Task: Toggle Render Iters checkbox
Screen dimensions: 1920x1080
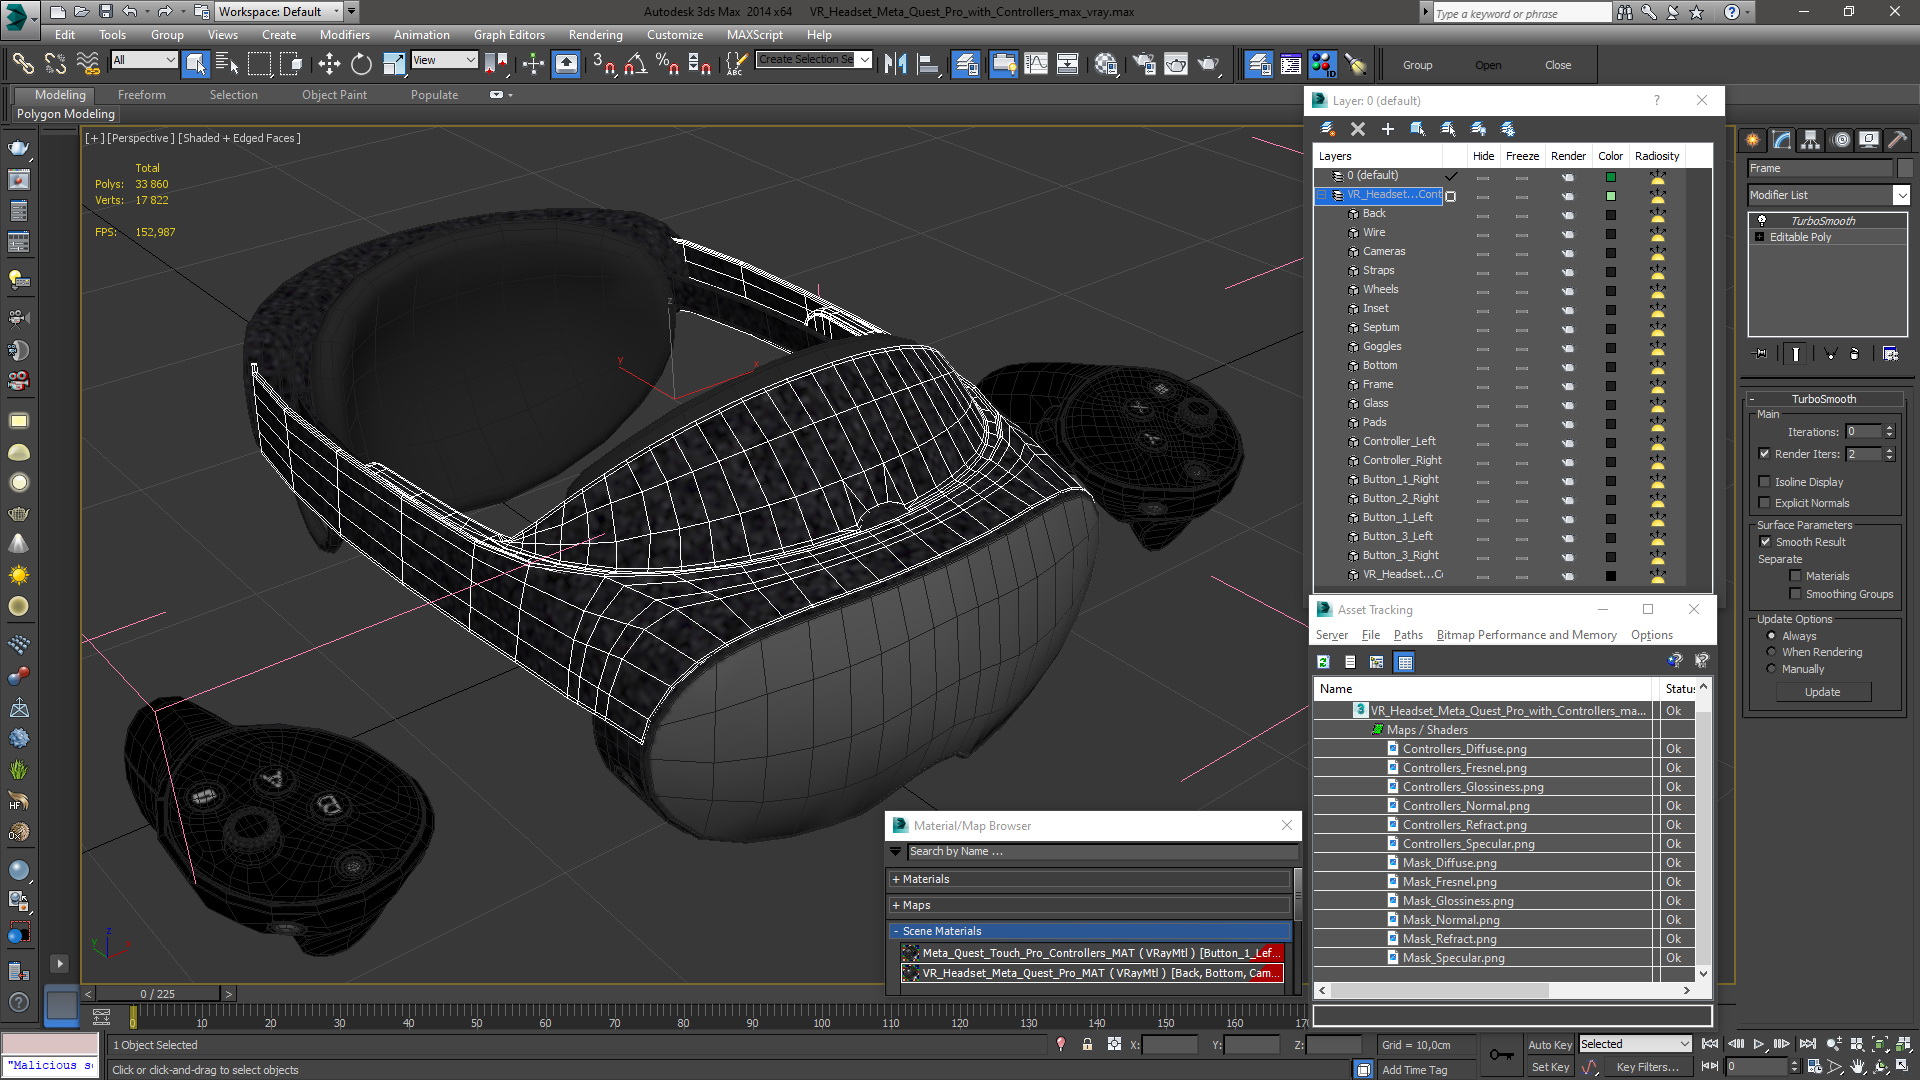Action: [1764, 454]
